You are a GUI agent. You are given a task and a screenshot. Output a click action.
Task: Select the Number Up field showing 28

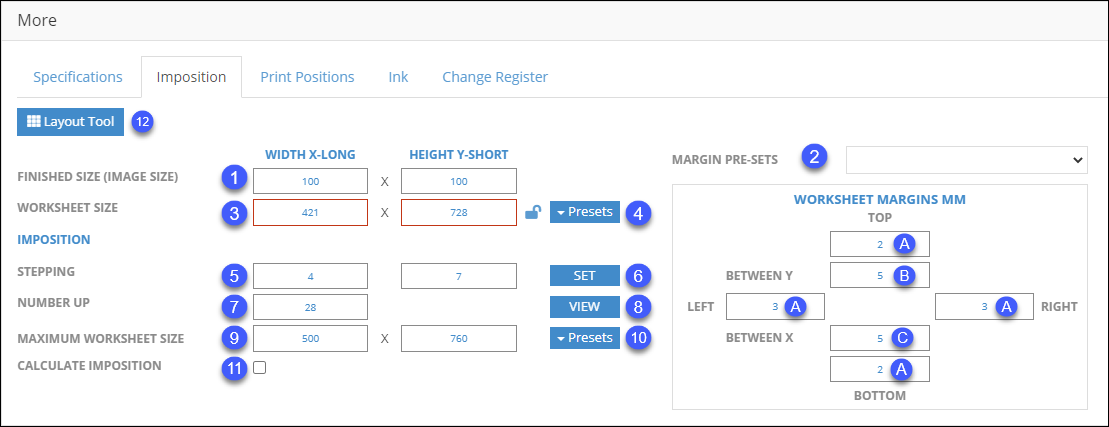point(310,307)
